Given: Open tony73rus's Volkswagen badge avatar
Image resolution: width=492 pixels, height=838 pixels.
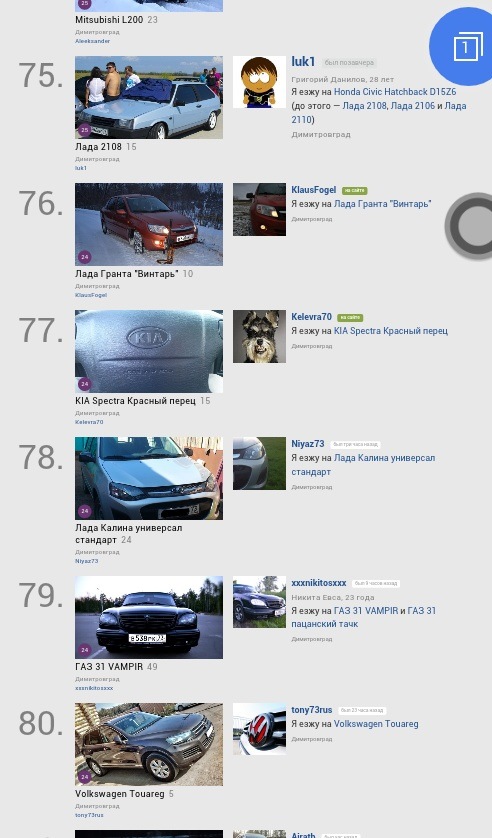Looking at the screenshot, I should [259, 729].
